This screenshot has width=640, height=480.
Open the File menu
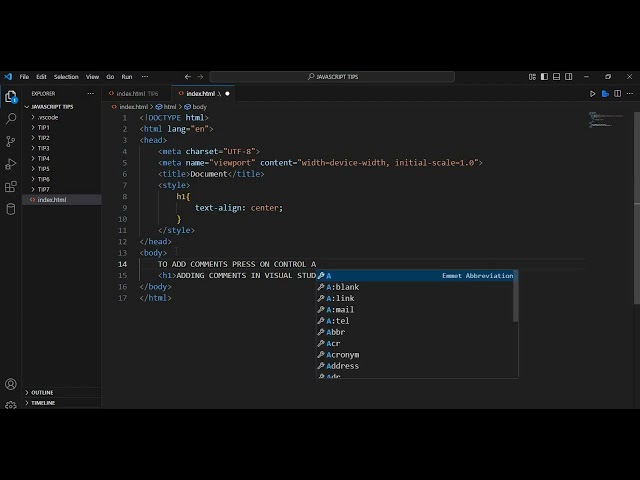coord(24,77)
